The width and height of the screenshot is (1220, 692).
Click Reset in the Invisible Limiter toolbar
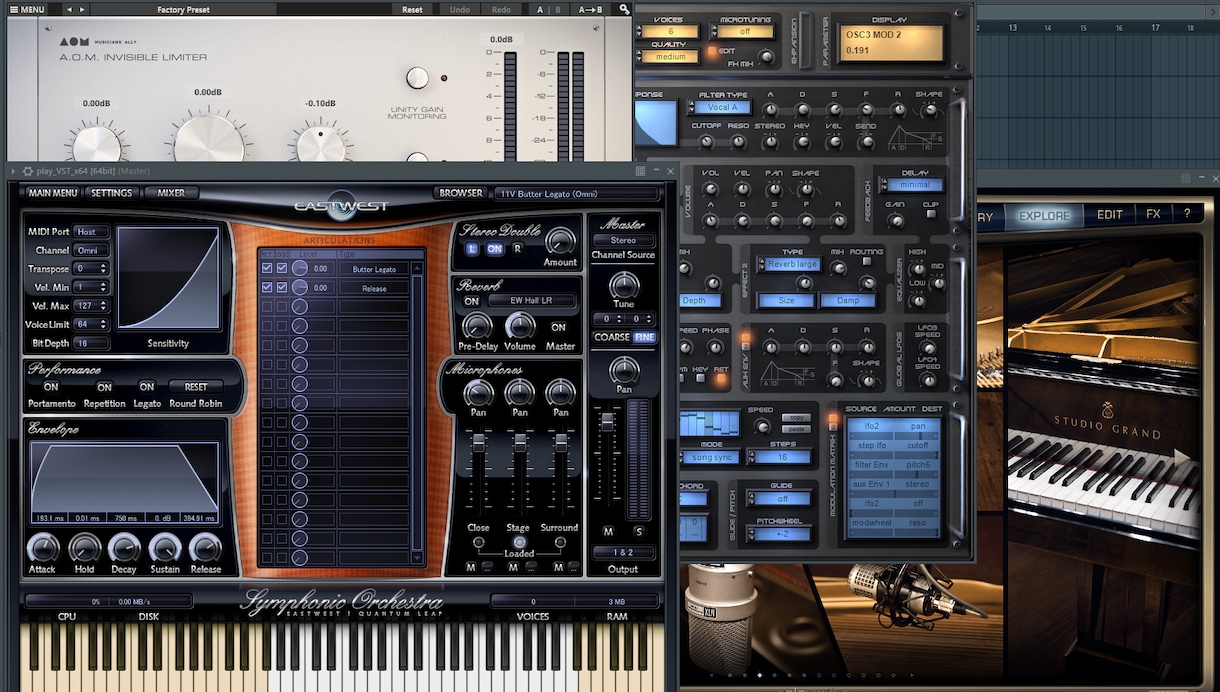[412, 9]
